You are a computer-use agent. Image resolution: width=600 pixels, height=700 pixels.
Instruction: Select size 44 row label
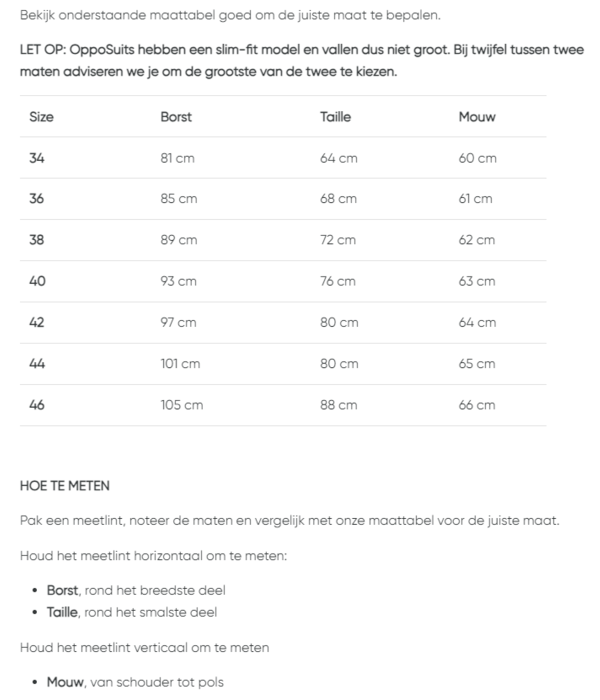(x=37, y=364)
